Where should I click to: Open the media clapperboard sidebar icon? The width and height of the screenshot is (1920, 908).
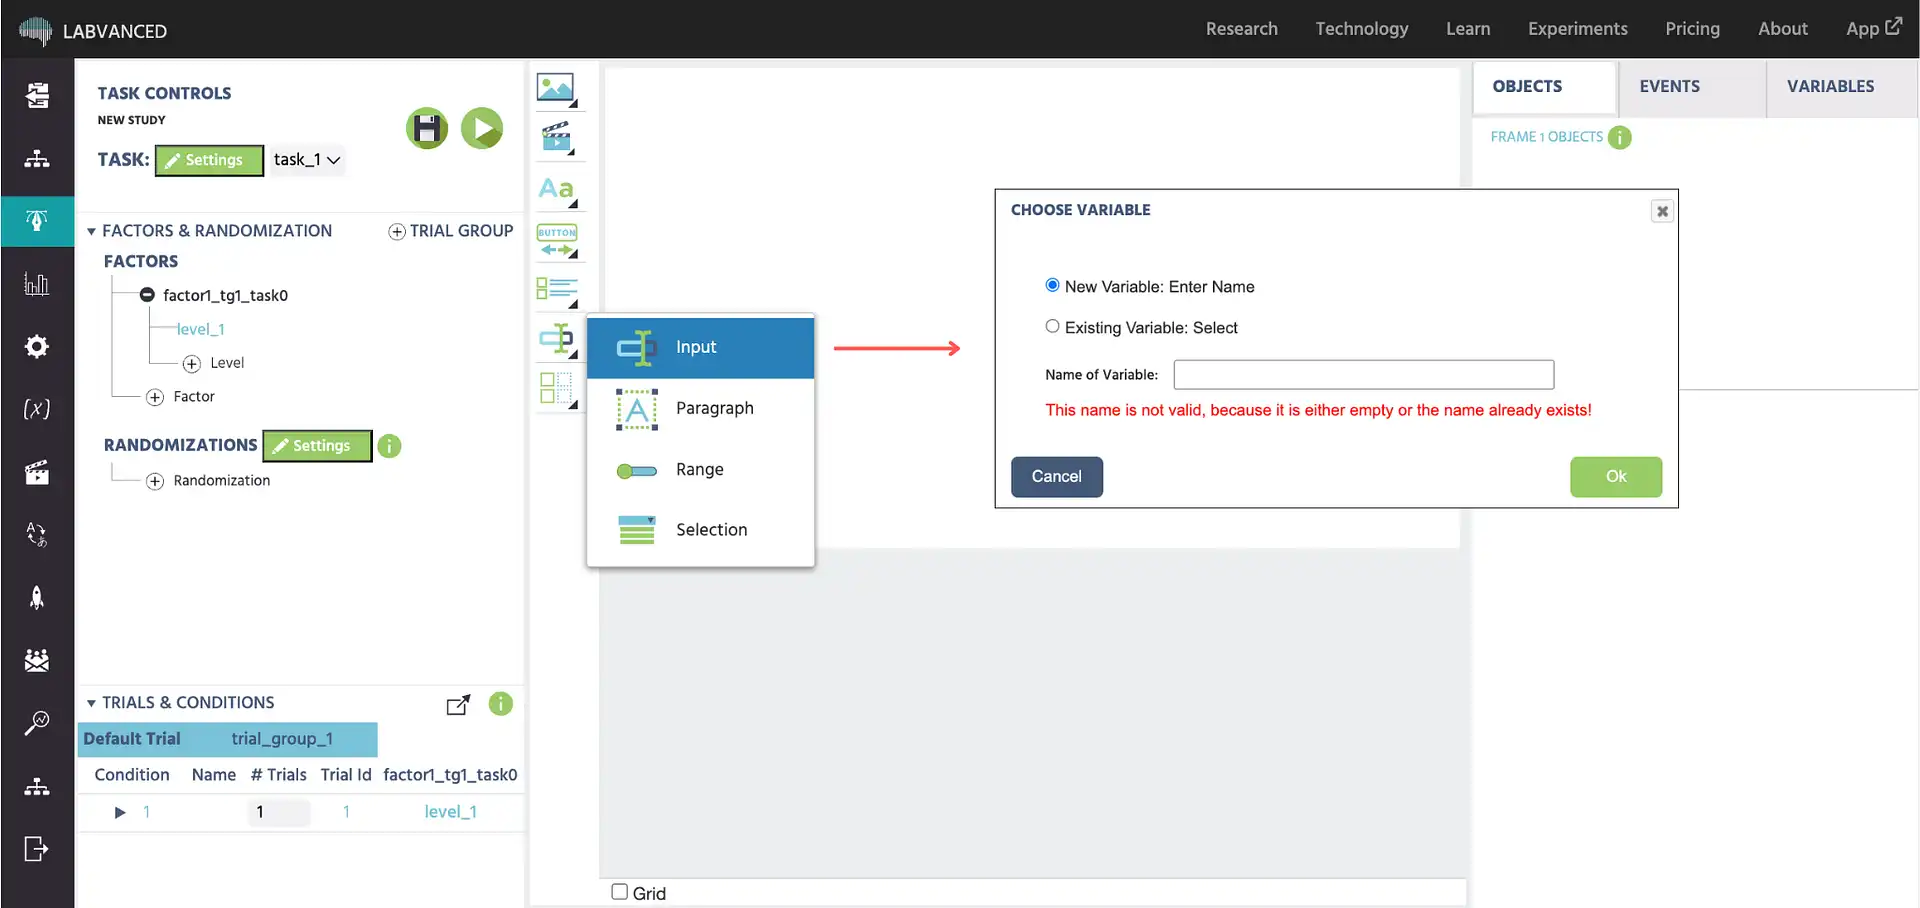pos(37,472)
